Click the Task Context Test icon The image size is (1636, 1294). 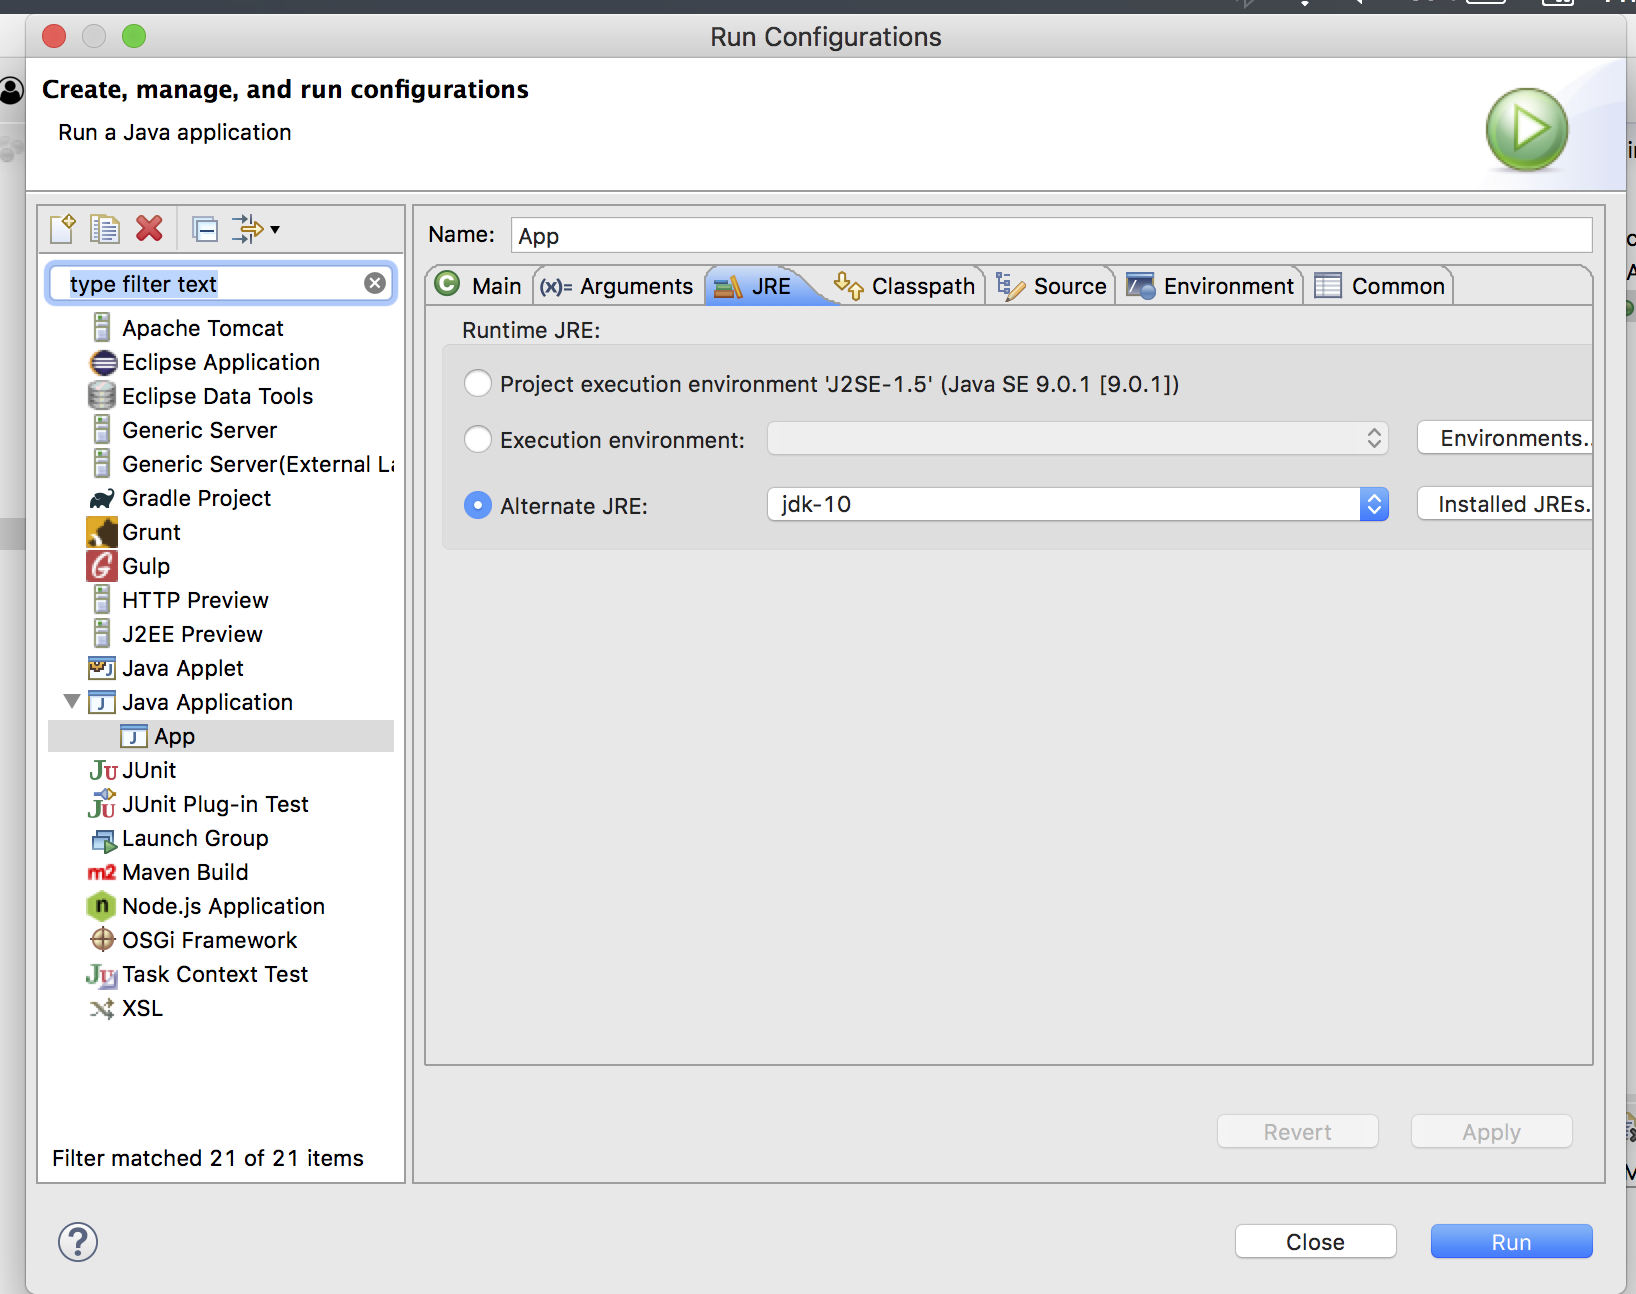pos(102,974)
